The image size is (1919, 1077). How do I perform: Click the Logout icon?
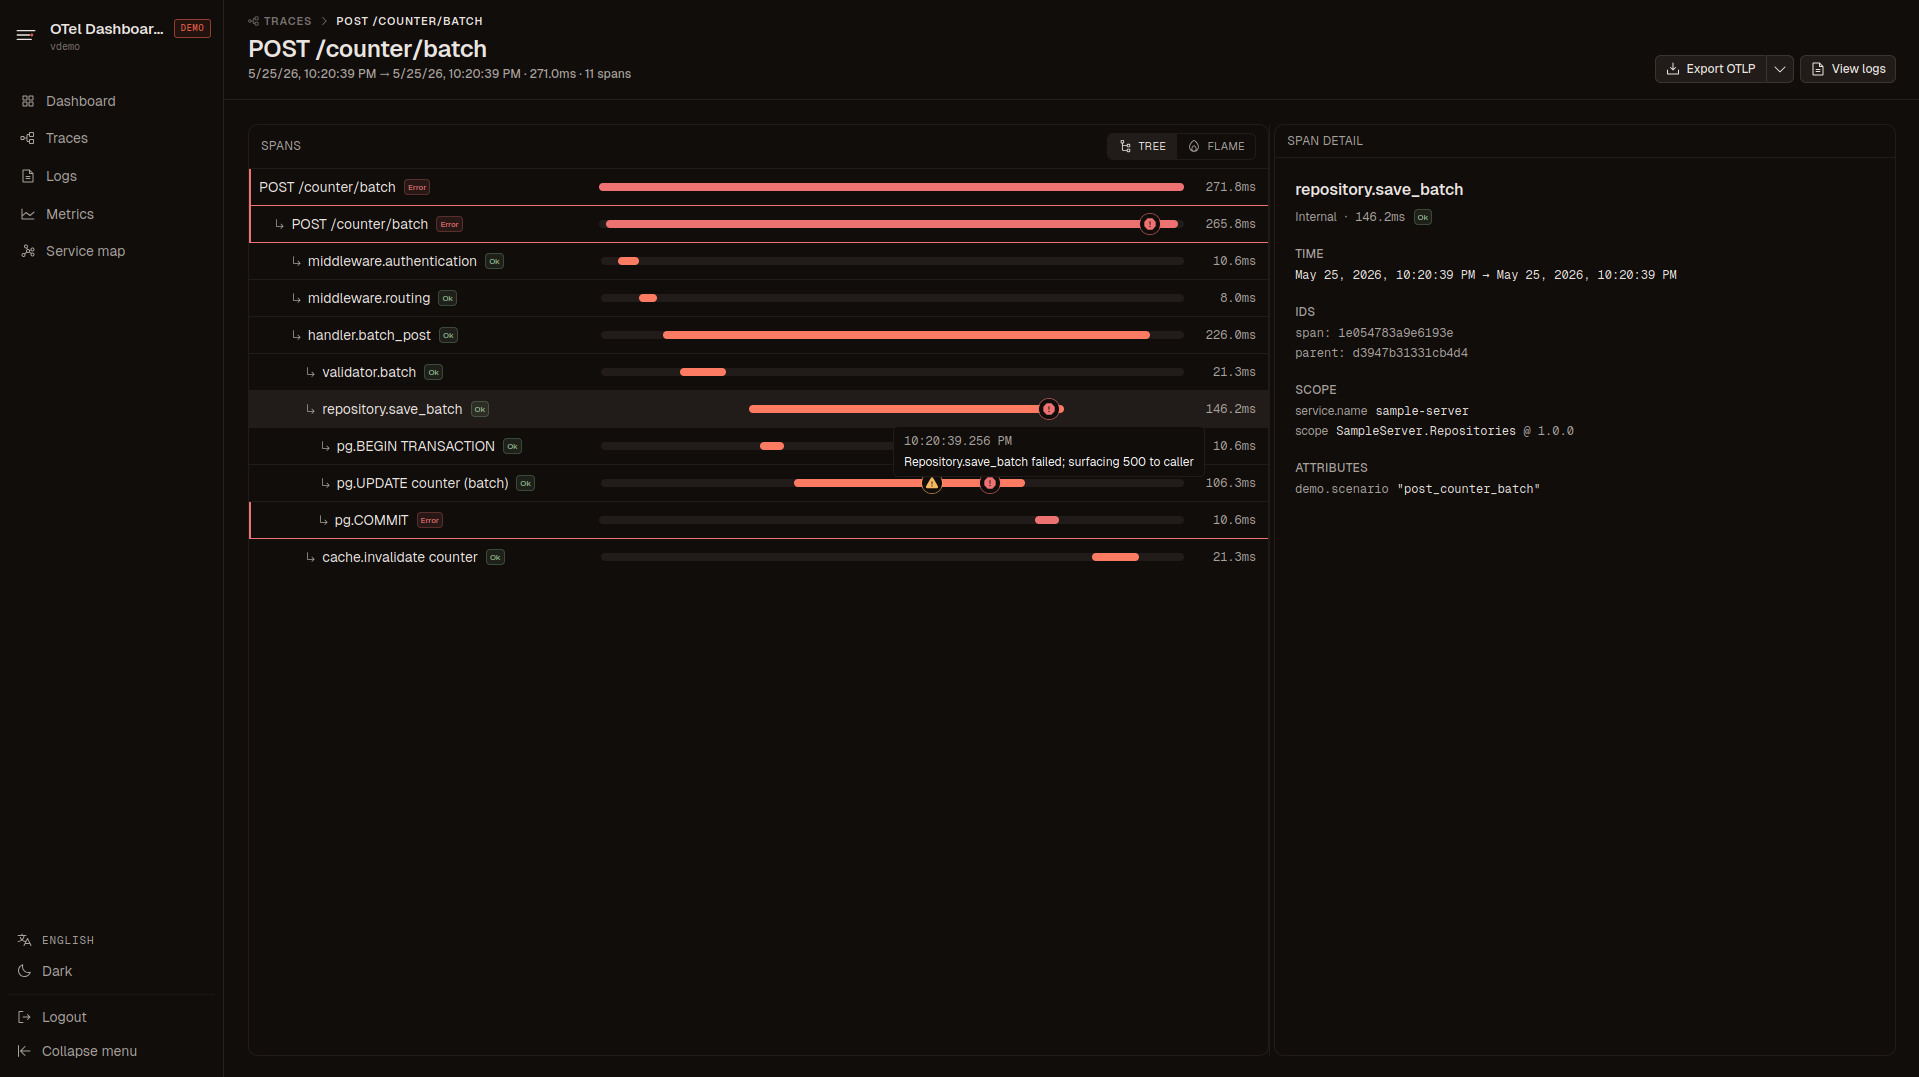(25, 1017)
